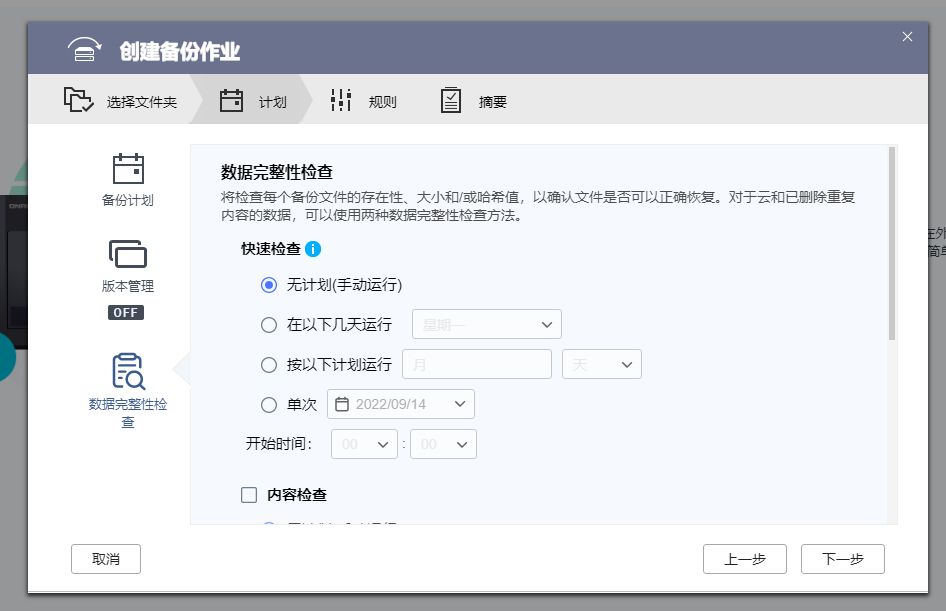
Task: Click the sliders icon for 规则
Action: click(340, 99)
